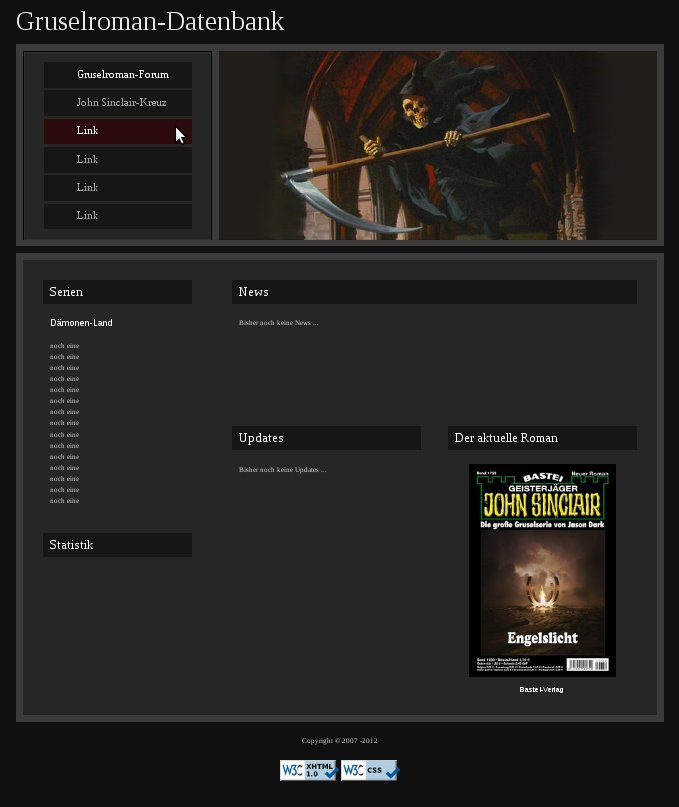Image resolution: width=679 pixels, height=807 pixels.
Task: Click the last "noch eine" entry above Statistik
Action: [x=64, y=501]
